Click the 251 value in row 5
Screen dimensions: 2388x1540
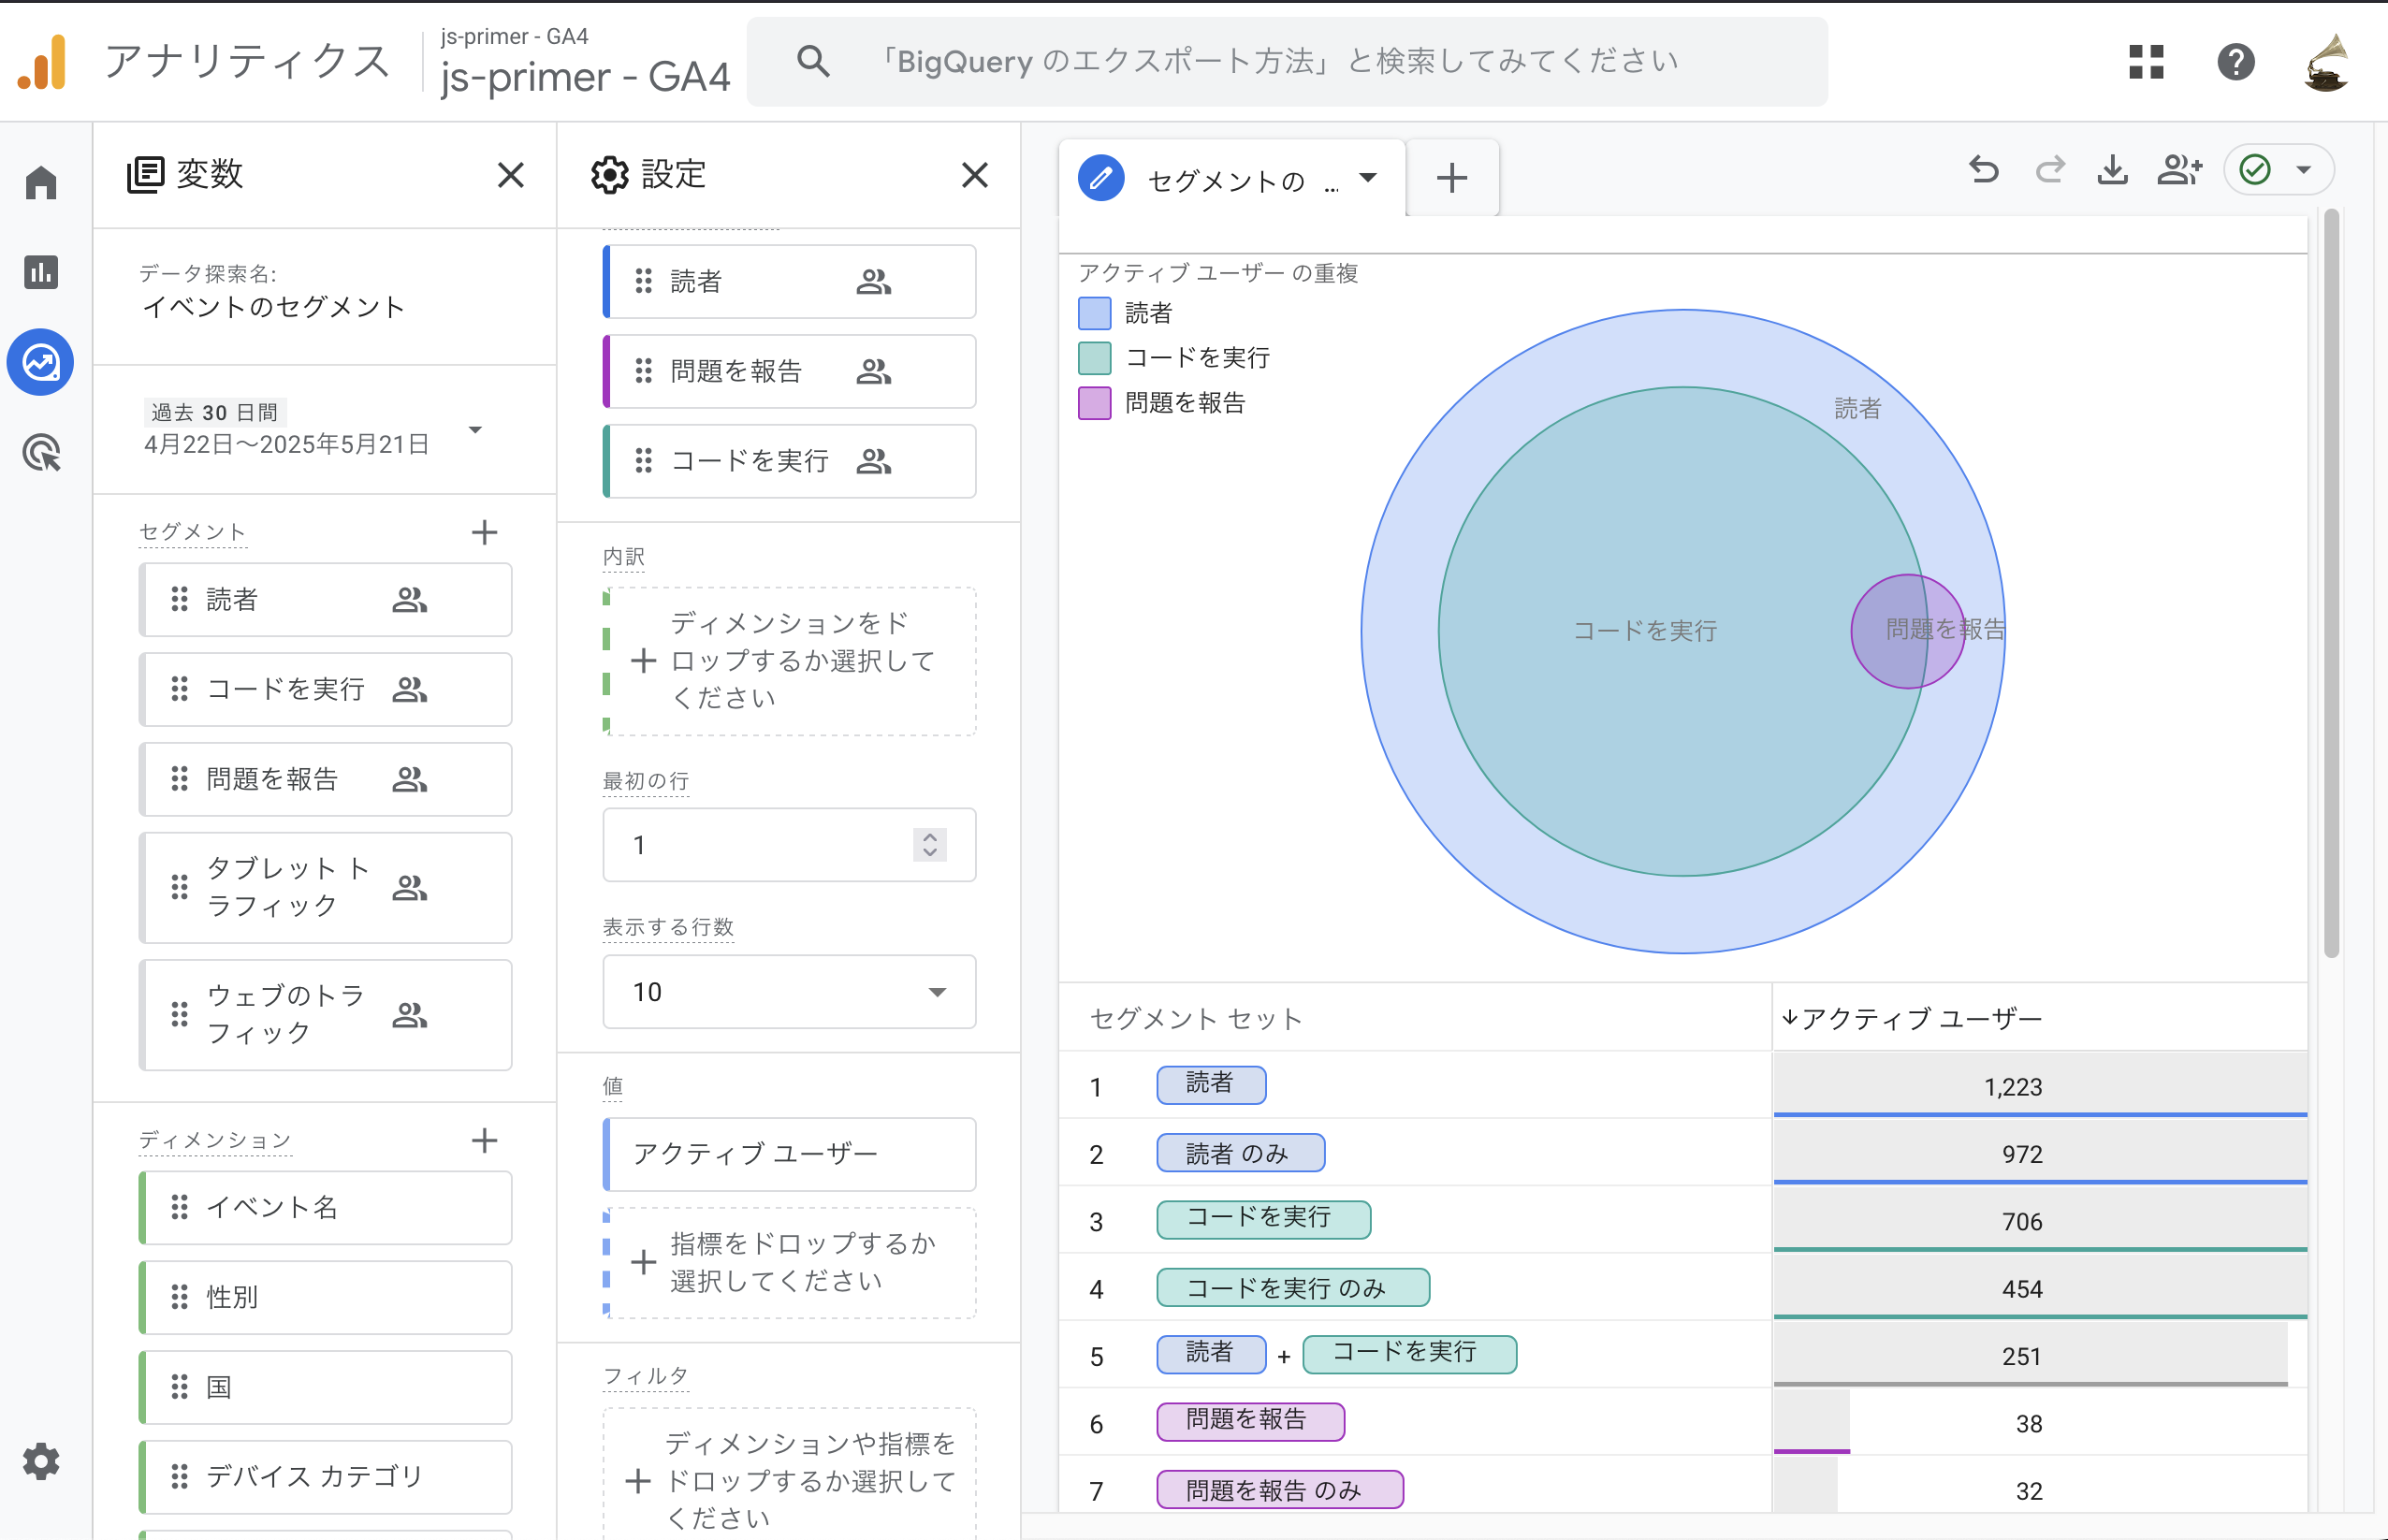(2021, 1356)
